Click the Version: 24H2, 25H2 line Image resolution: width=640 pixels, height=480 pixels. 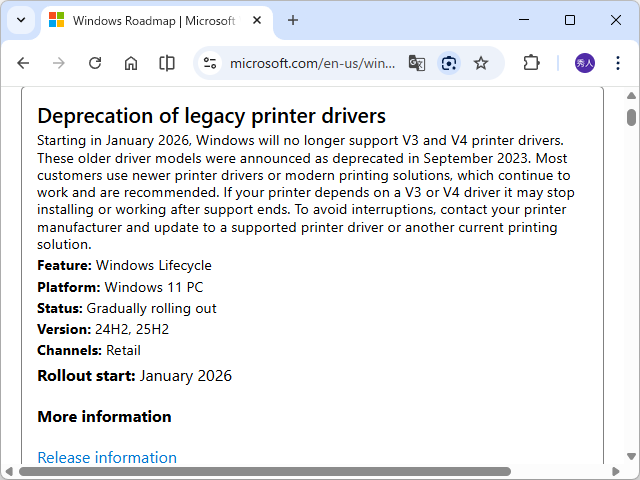103,329
